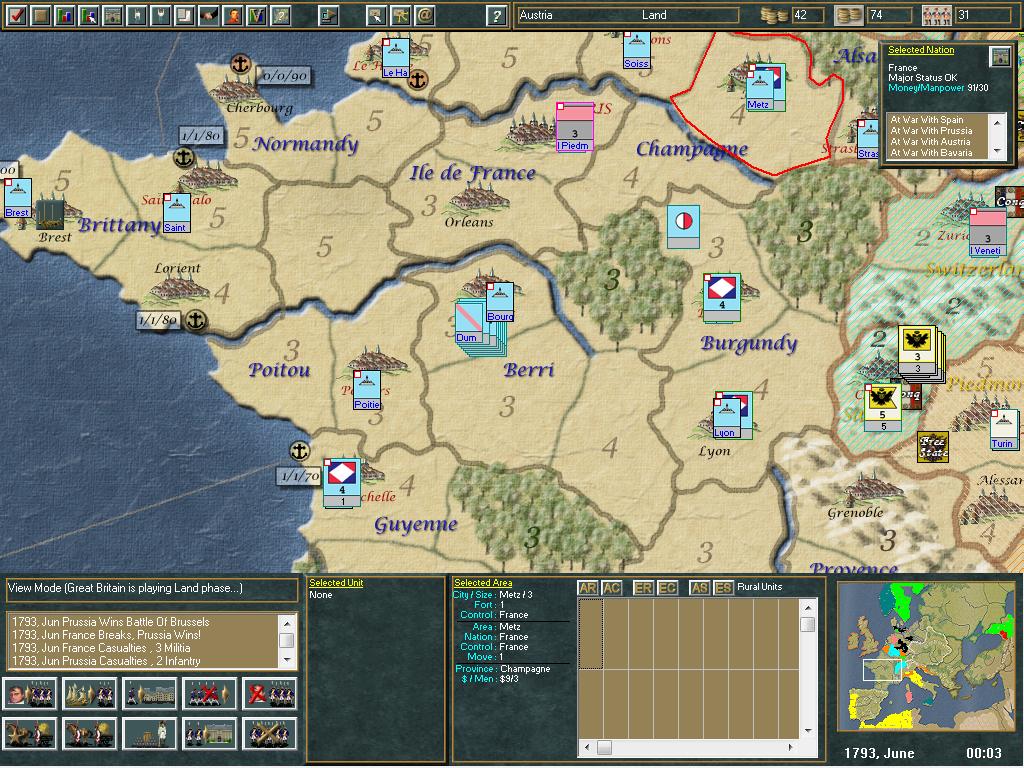Image resolution: width=1024 pixels, height=768 pixels.
Task: Select 'At War With Spain' entry
Action: [927, 120]
